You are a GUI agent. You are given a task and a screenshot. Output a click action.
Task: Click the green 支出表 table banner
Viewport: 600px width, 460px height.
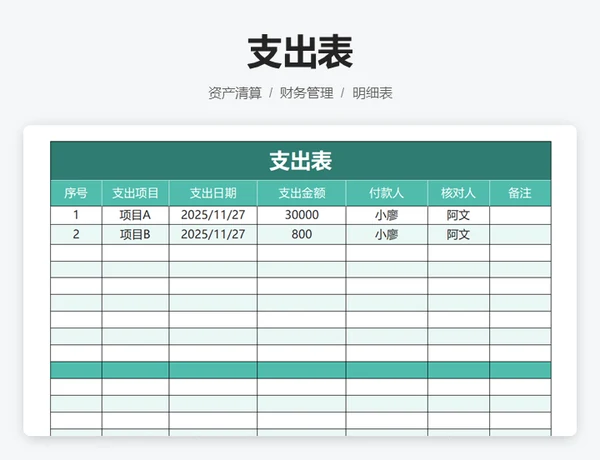tap(301, 161)
